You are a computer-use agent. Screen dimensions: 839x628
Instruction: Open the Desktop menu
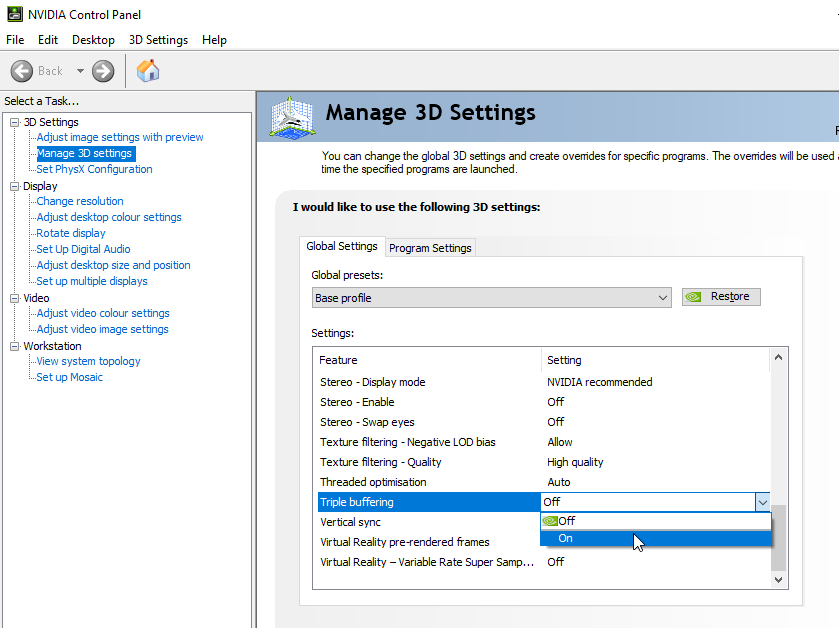[x=93, y=40]
